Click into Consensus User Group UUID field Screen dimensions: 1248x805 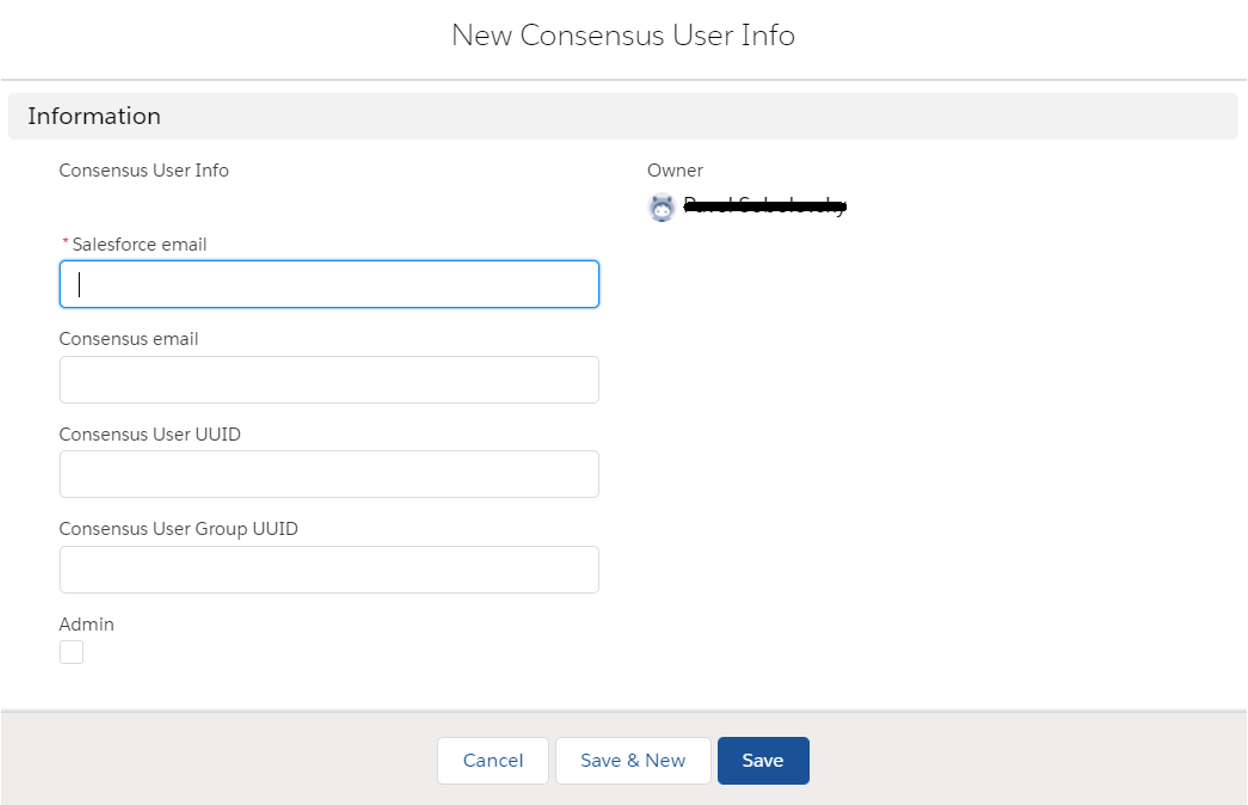[x=329, y=569]
